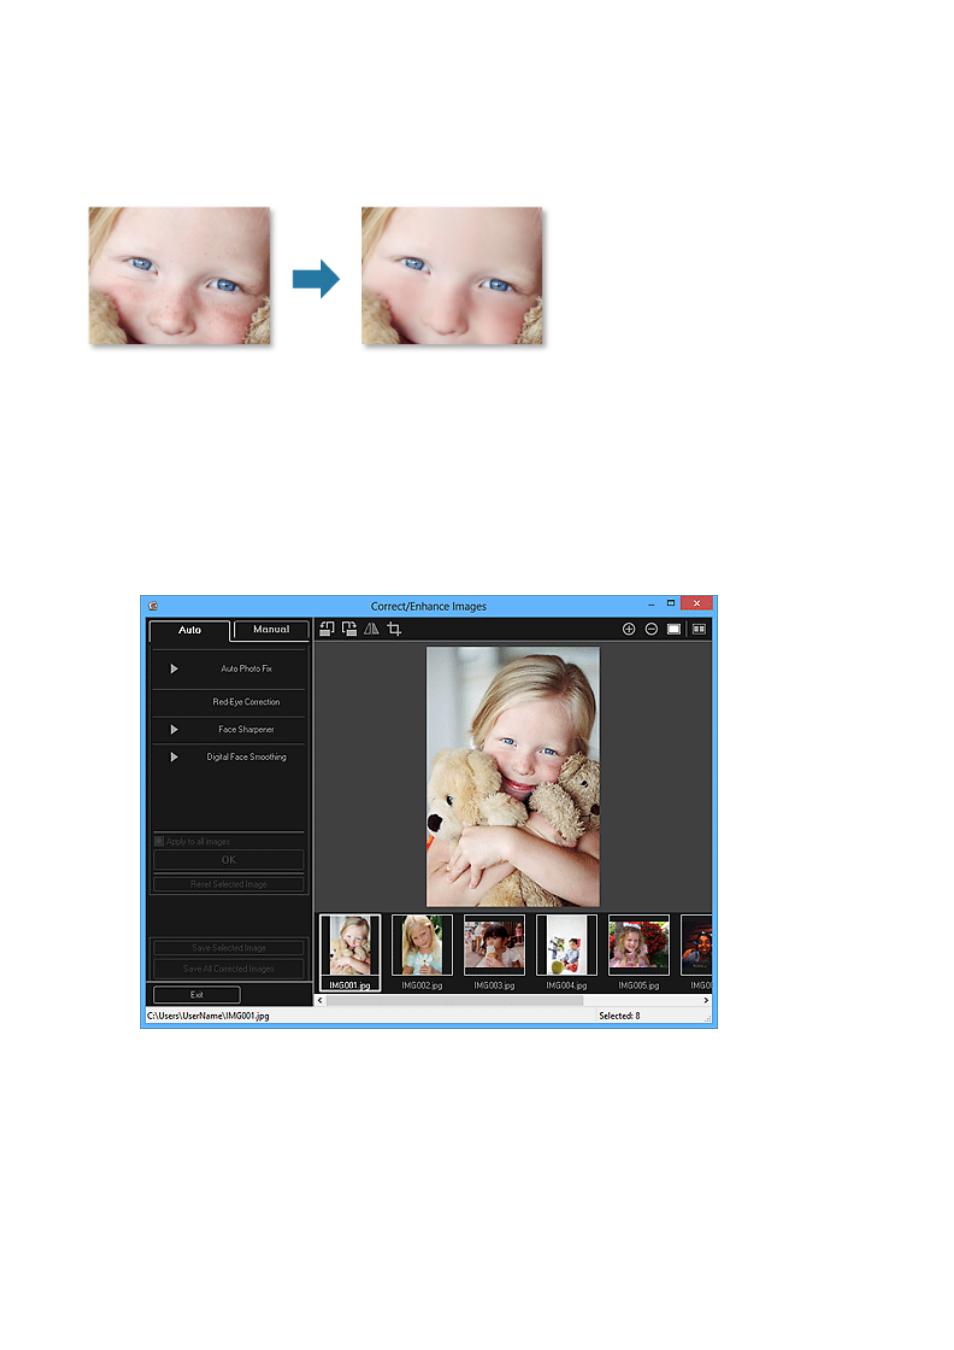
Task: Click the 'Correct/Enhance Images' window title
Action: [428, 606]
